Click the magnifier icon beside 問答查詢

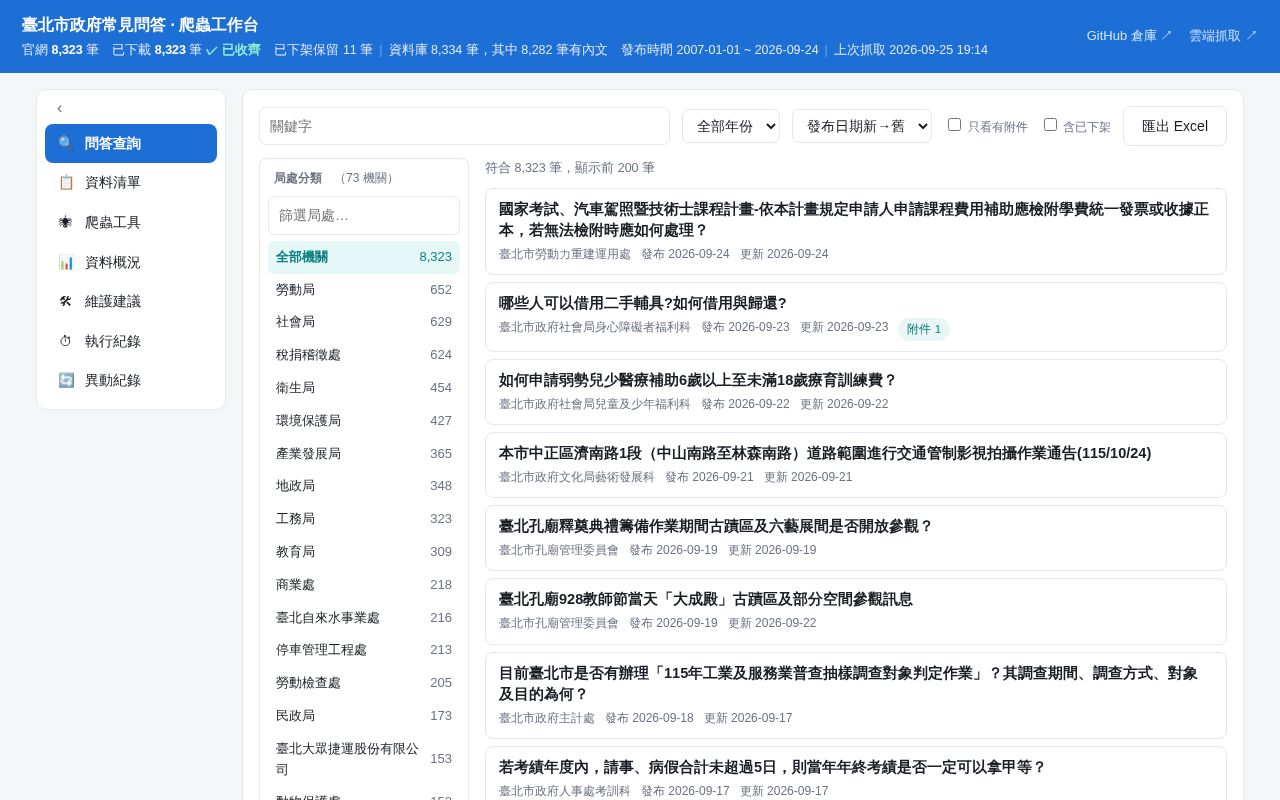66,143
